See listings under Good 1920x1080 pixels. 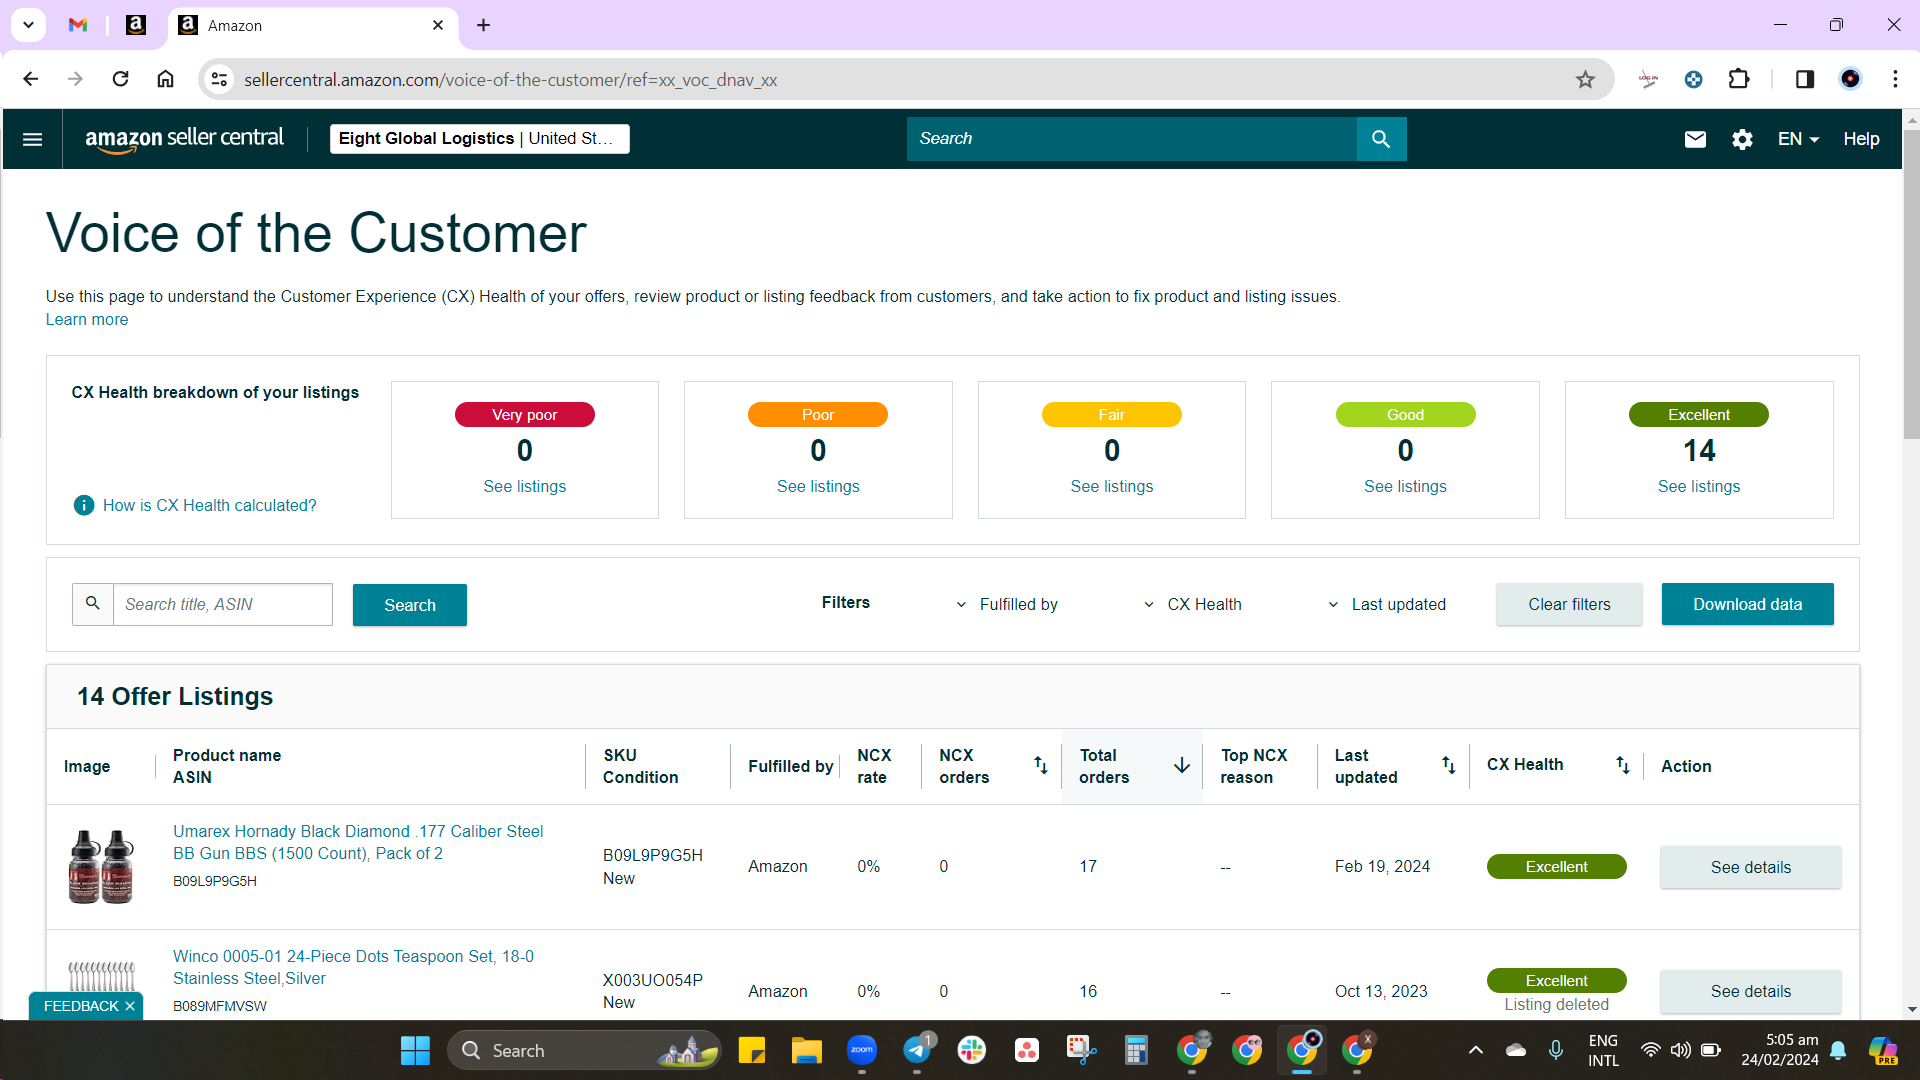point(1405,486)
